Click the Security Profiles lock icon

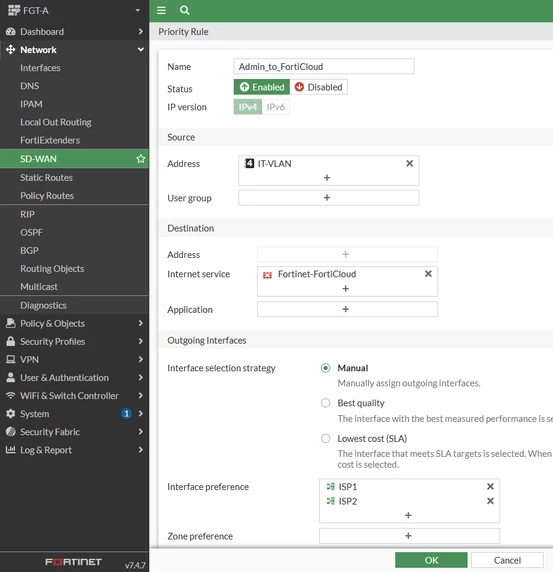pyautogui.click(x=11, y=341)
